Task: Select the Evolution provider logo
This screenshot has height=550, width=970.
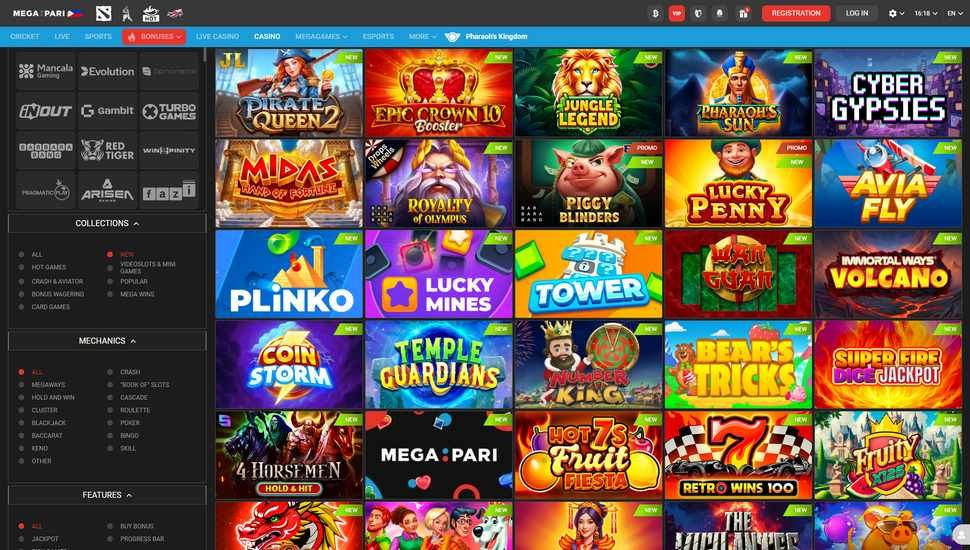Action: [108, 71]
